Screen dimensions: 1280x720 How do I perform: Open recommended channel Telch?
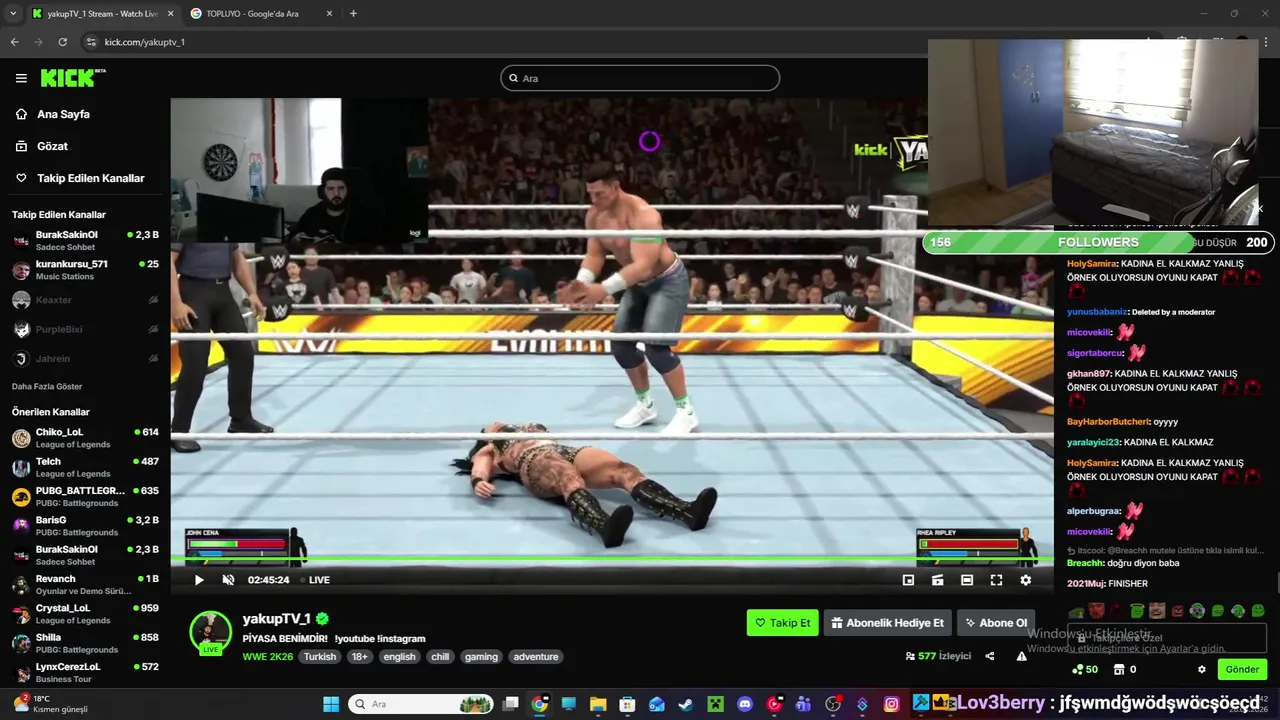click(x=85, y=467)
